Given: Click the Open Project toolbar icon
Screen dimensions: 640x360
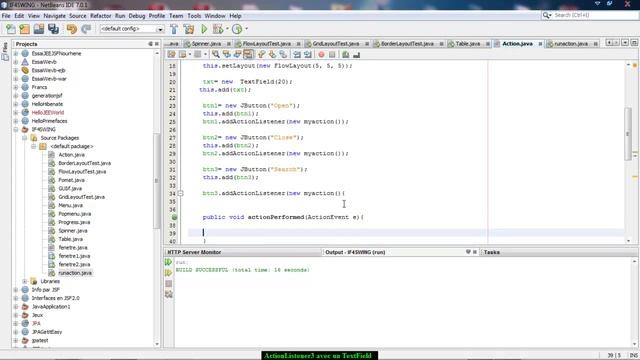Looking at the screenshot, I should (39, 29).
